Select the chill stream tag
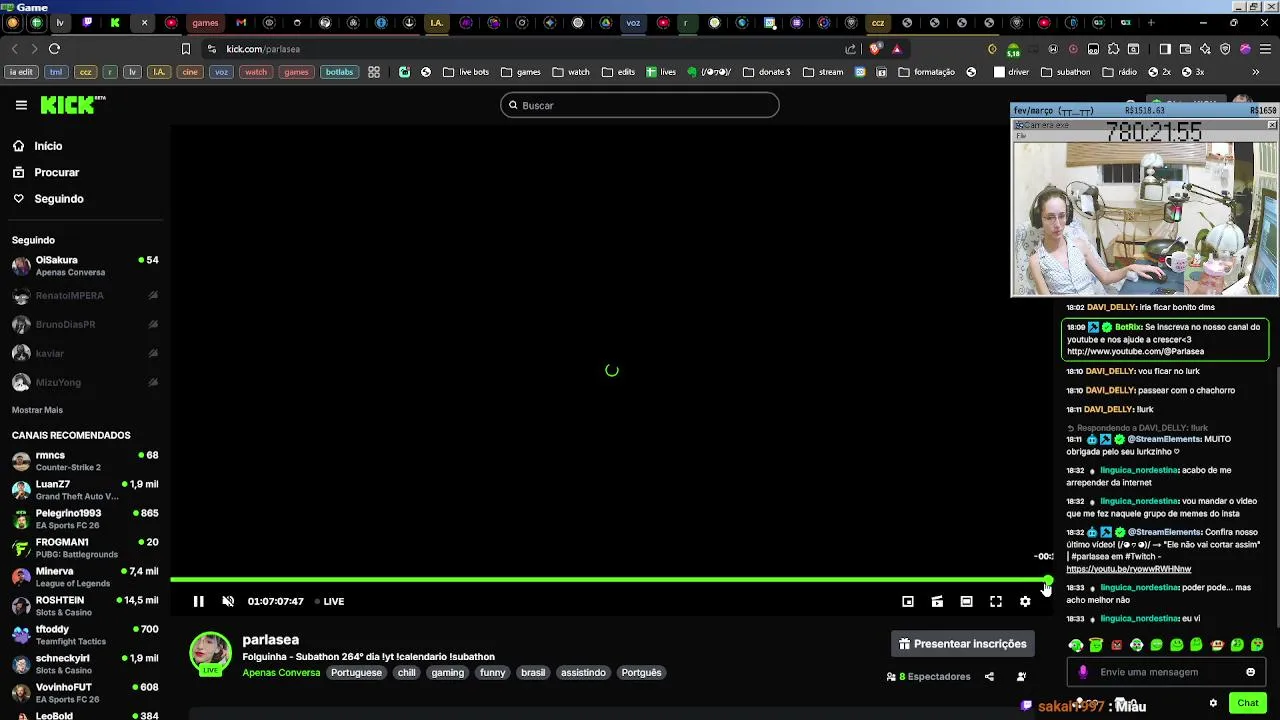The height and width of the screenshot is (720, 1280). tap(406, 673)
